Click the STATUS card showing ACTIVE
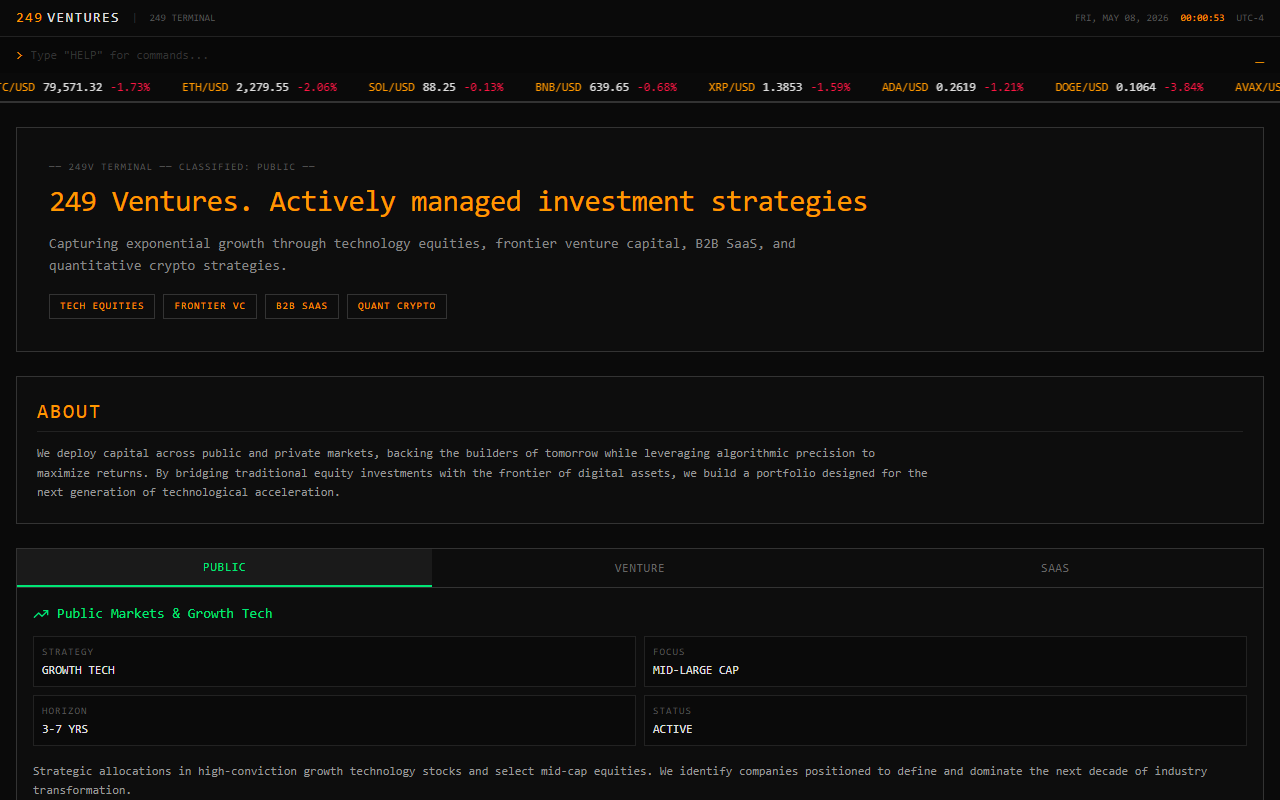The width and height of the screenshot is (1280, 800). [945, 721]
